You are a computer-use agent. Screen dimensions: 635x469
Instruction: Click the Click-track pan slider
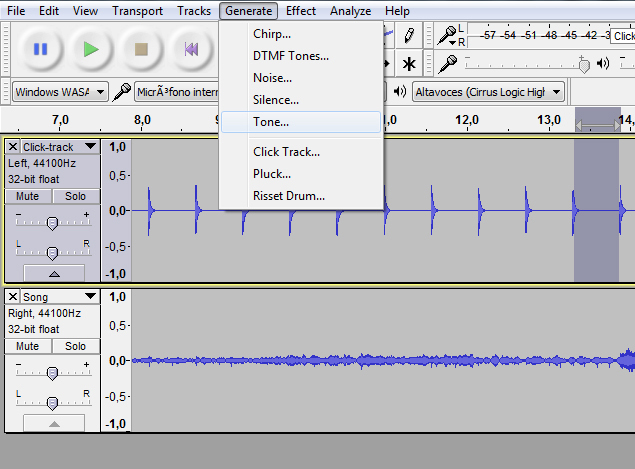click(x=53, y=251)
